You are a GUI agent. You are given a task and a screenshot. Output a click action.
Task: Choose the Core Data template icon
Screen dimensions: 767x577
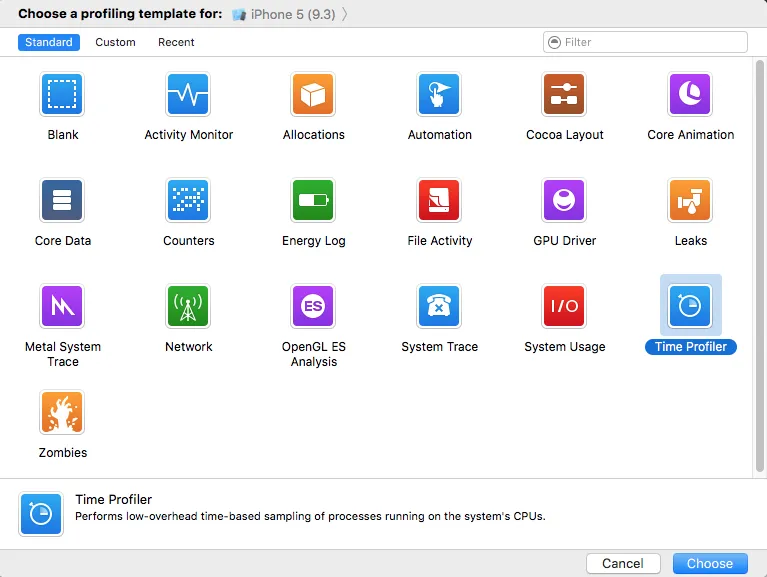coord(62,200)
